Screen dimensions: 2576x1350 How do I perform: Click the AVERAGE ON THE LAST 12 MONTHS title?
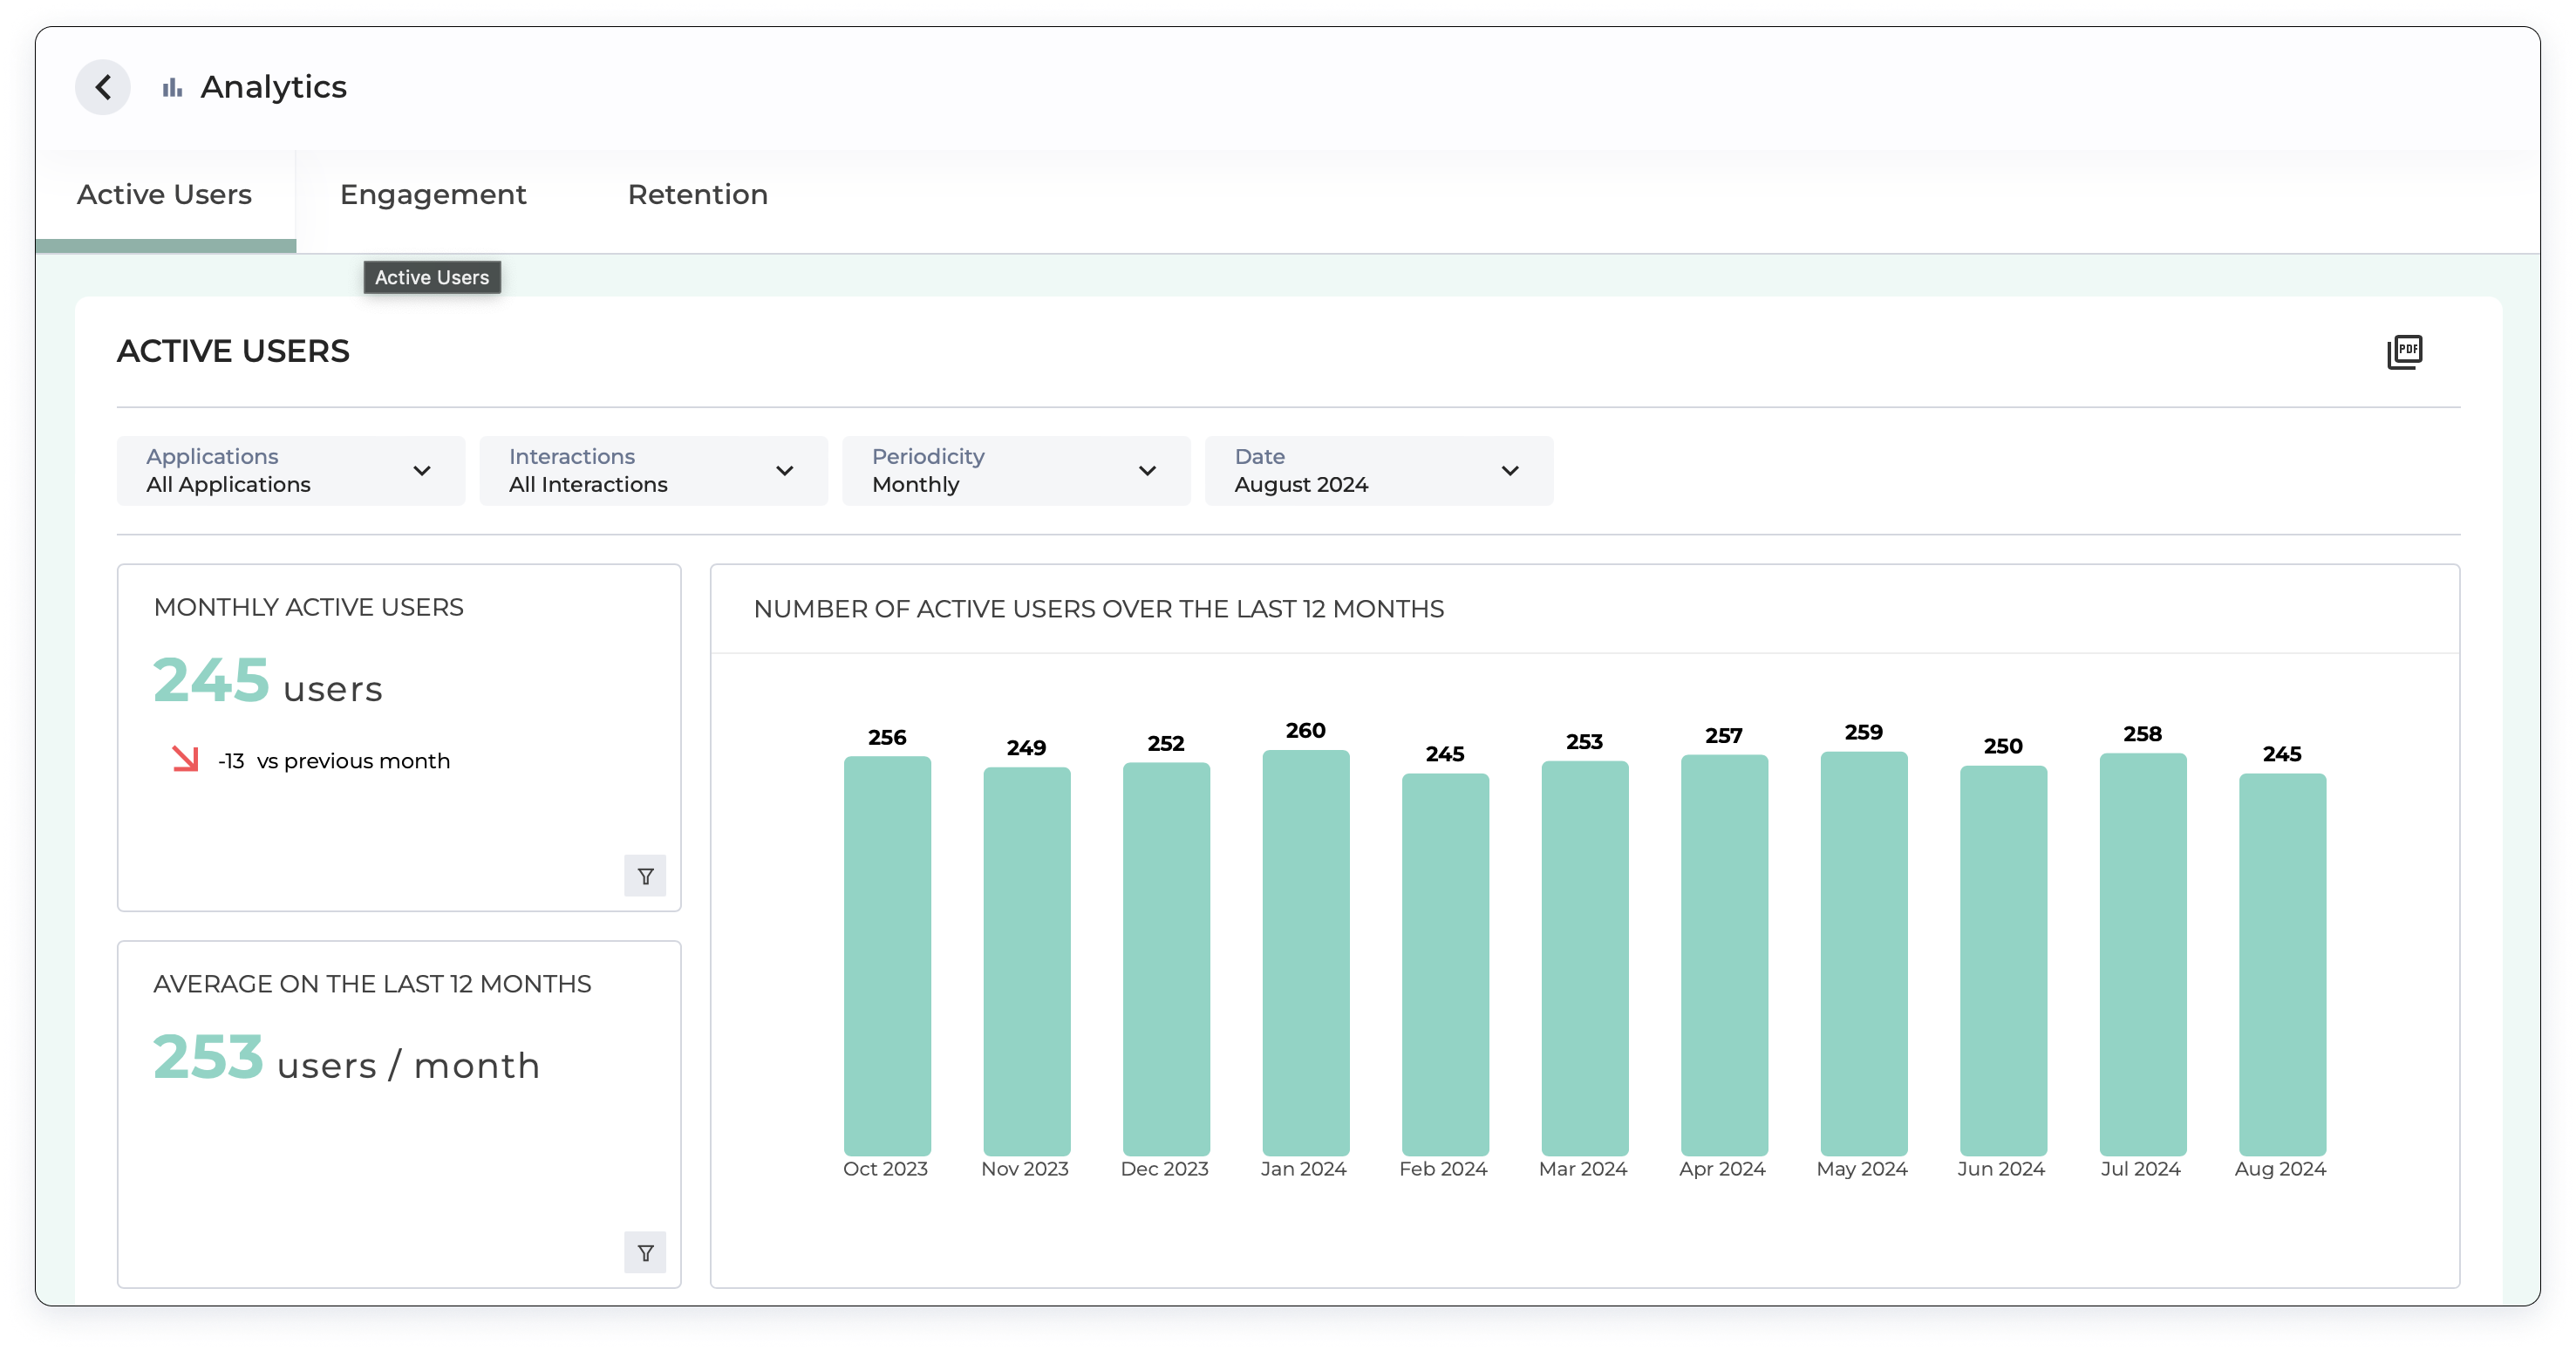[x=372, y=984]
